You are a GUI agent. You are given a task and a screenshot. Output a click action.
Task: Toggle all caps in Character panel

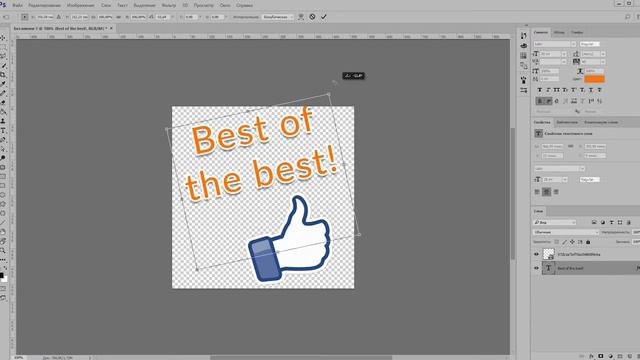click(x=557, y=90)
